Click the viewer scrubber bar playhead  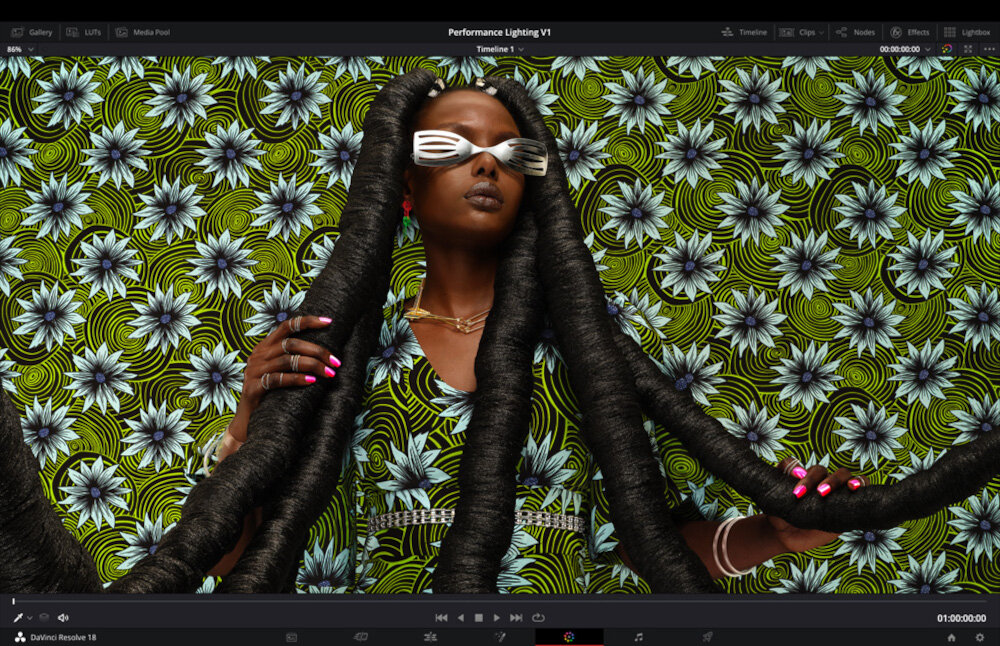click(x=13, y=601)
